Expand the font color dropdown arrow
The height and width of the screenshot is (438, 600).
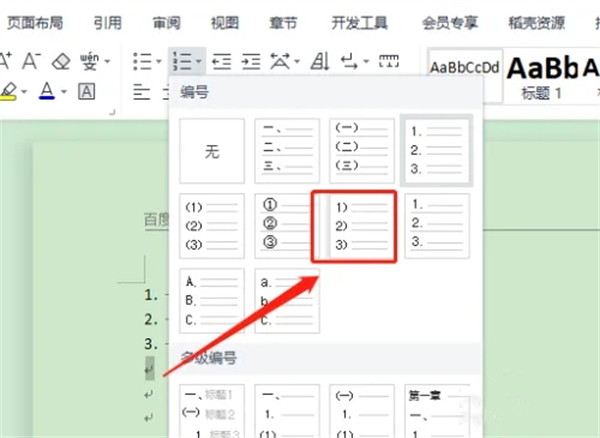click(x=64, y=92)
